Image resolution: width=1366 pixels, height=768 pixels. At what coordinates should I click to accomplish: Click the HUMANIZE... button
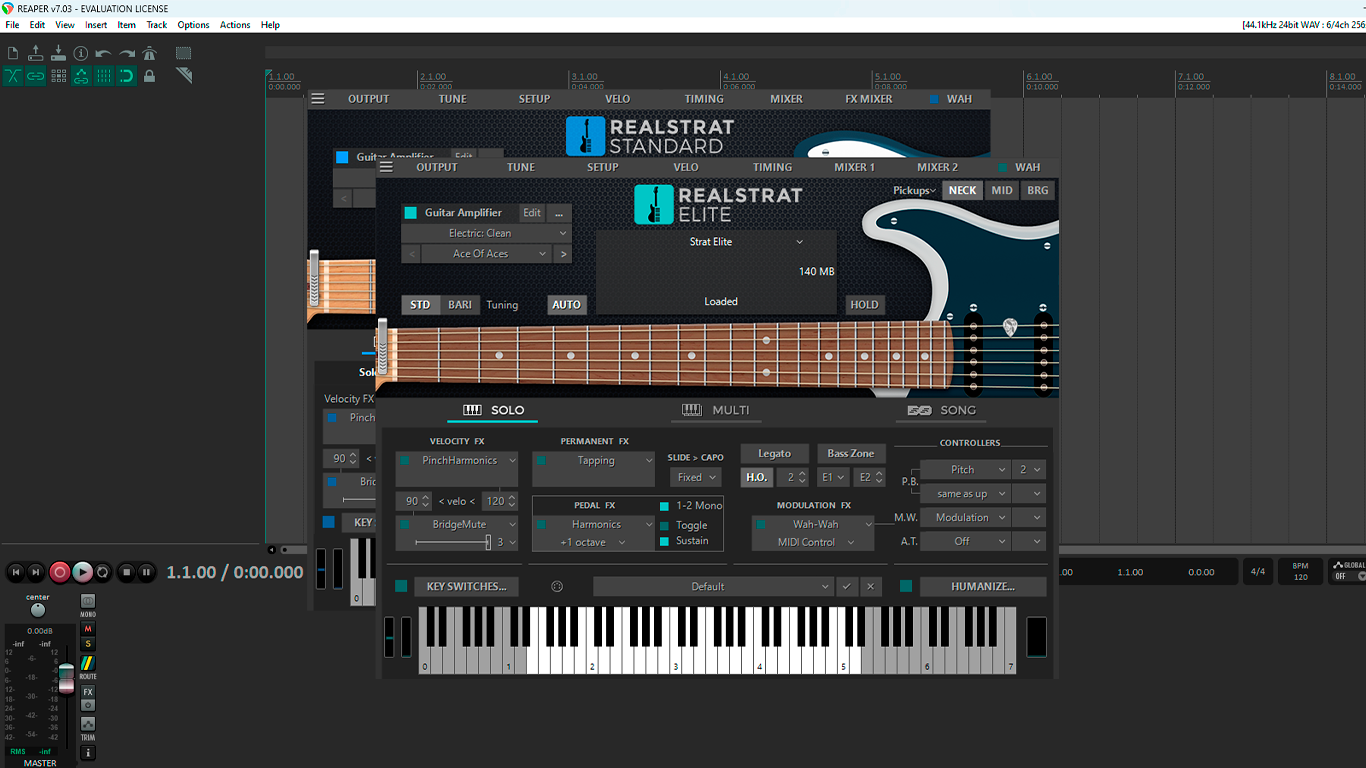click(983, 587)
